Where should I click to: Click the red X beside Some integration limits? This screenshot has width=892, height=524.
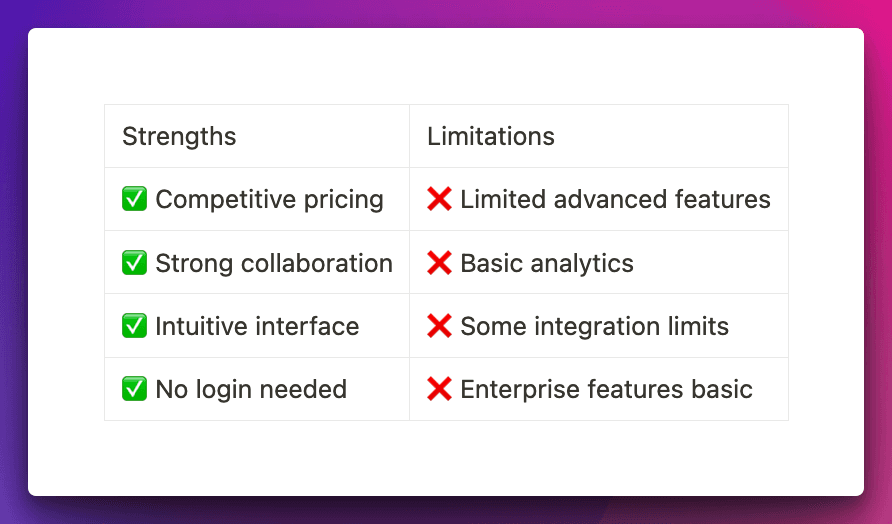pos(439,326)
